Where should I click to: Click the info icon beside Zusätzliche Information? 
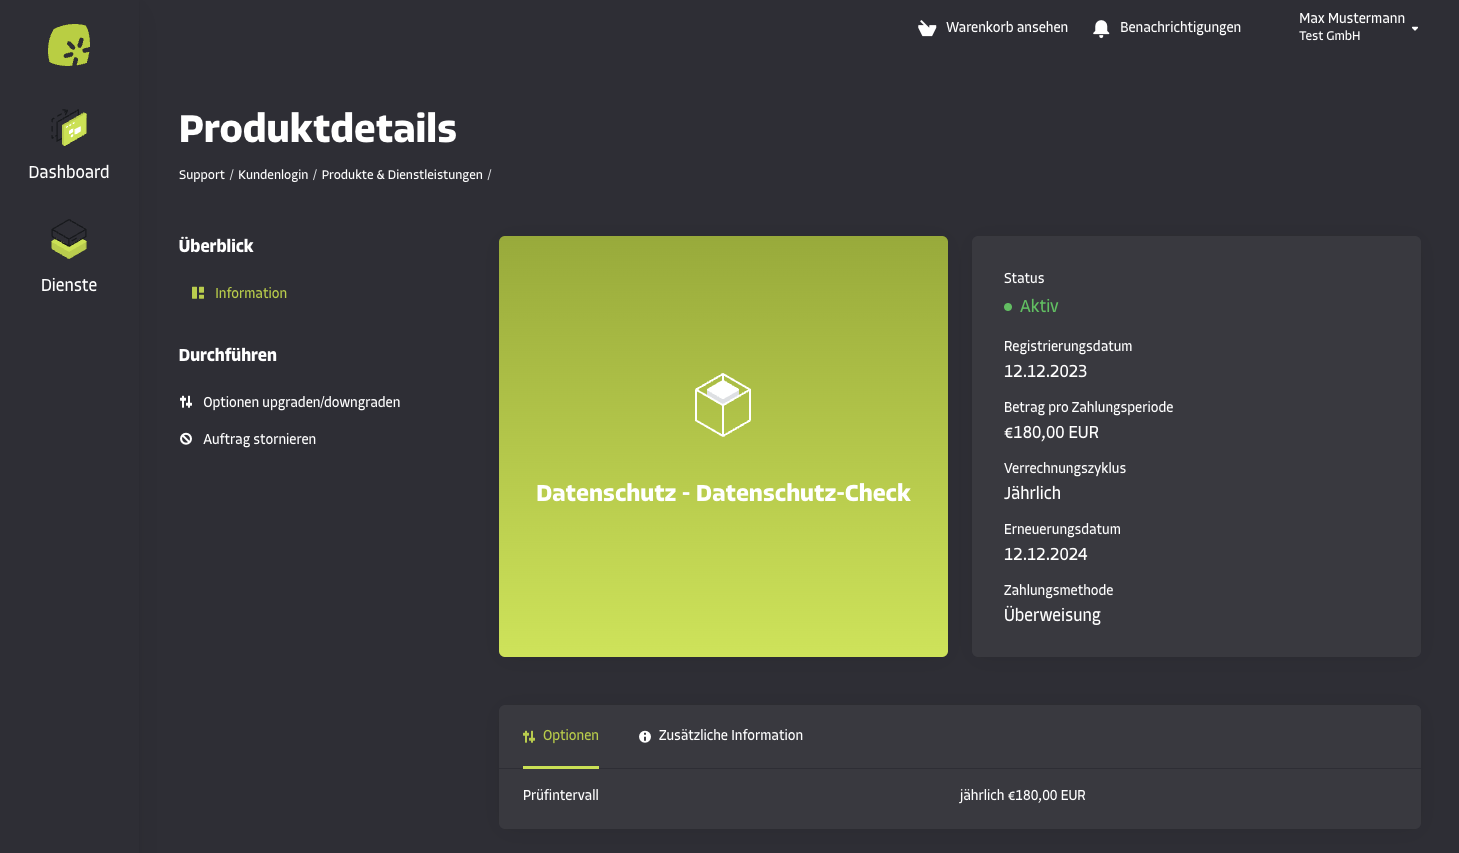click(x=645, y=736)
